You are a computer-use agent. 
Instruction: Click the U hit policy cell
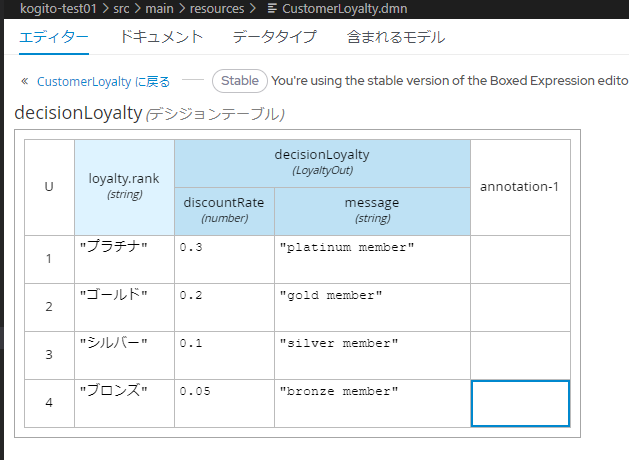click(x=49, y=187)
